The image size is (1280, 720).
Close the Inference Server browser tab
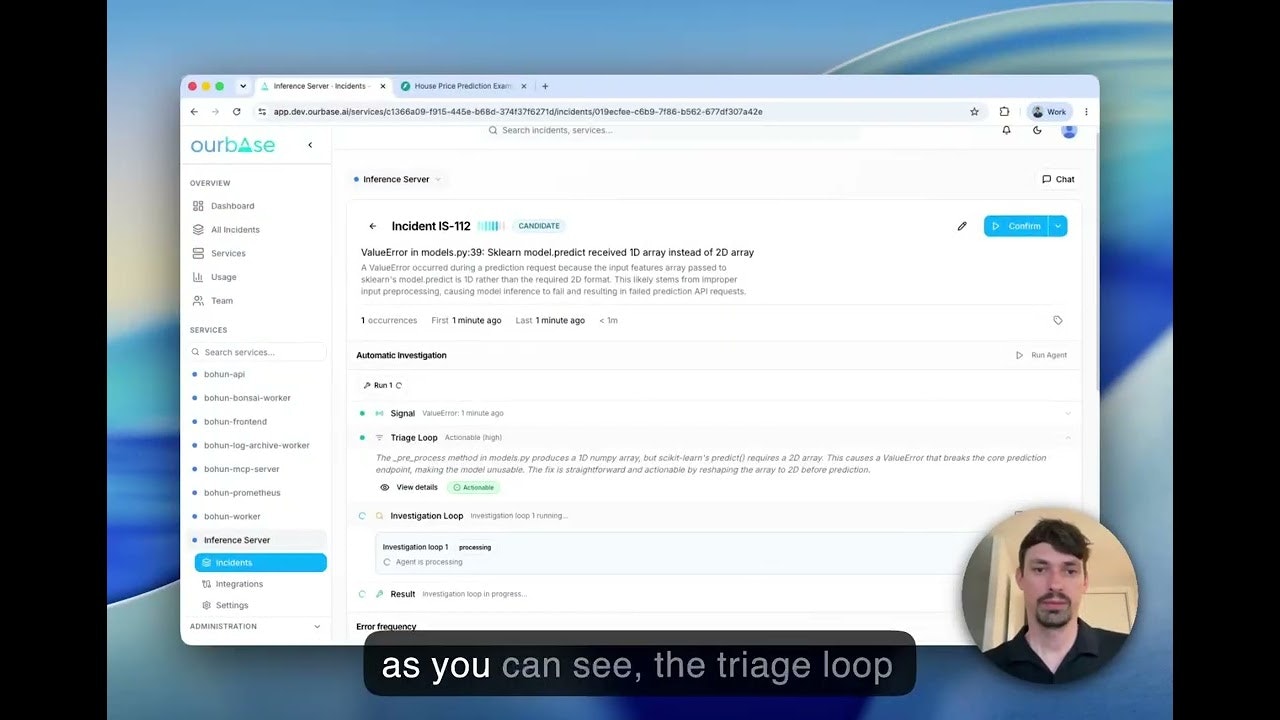coord(380,86)
